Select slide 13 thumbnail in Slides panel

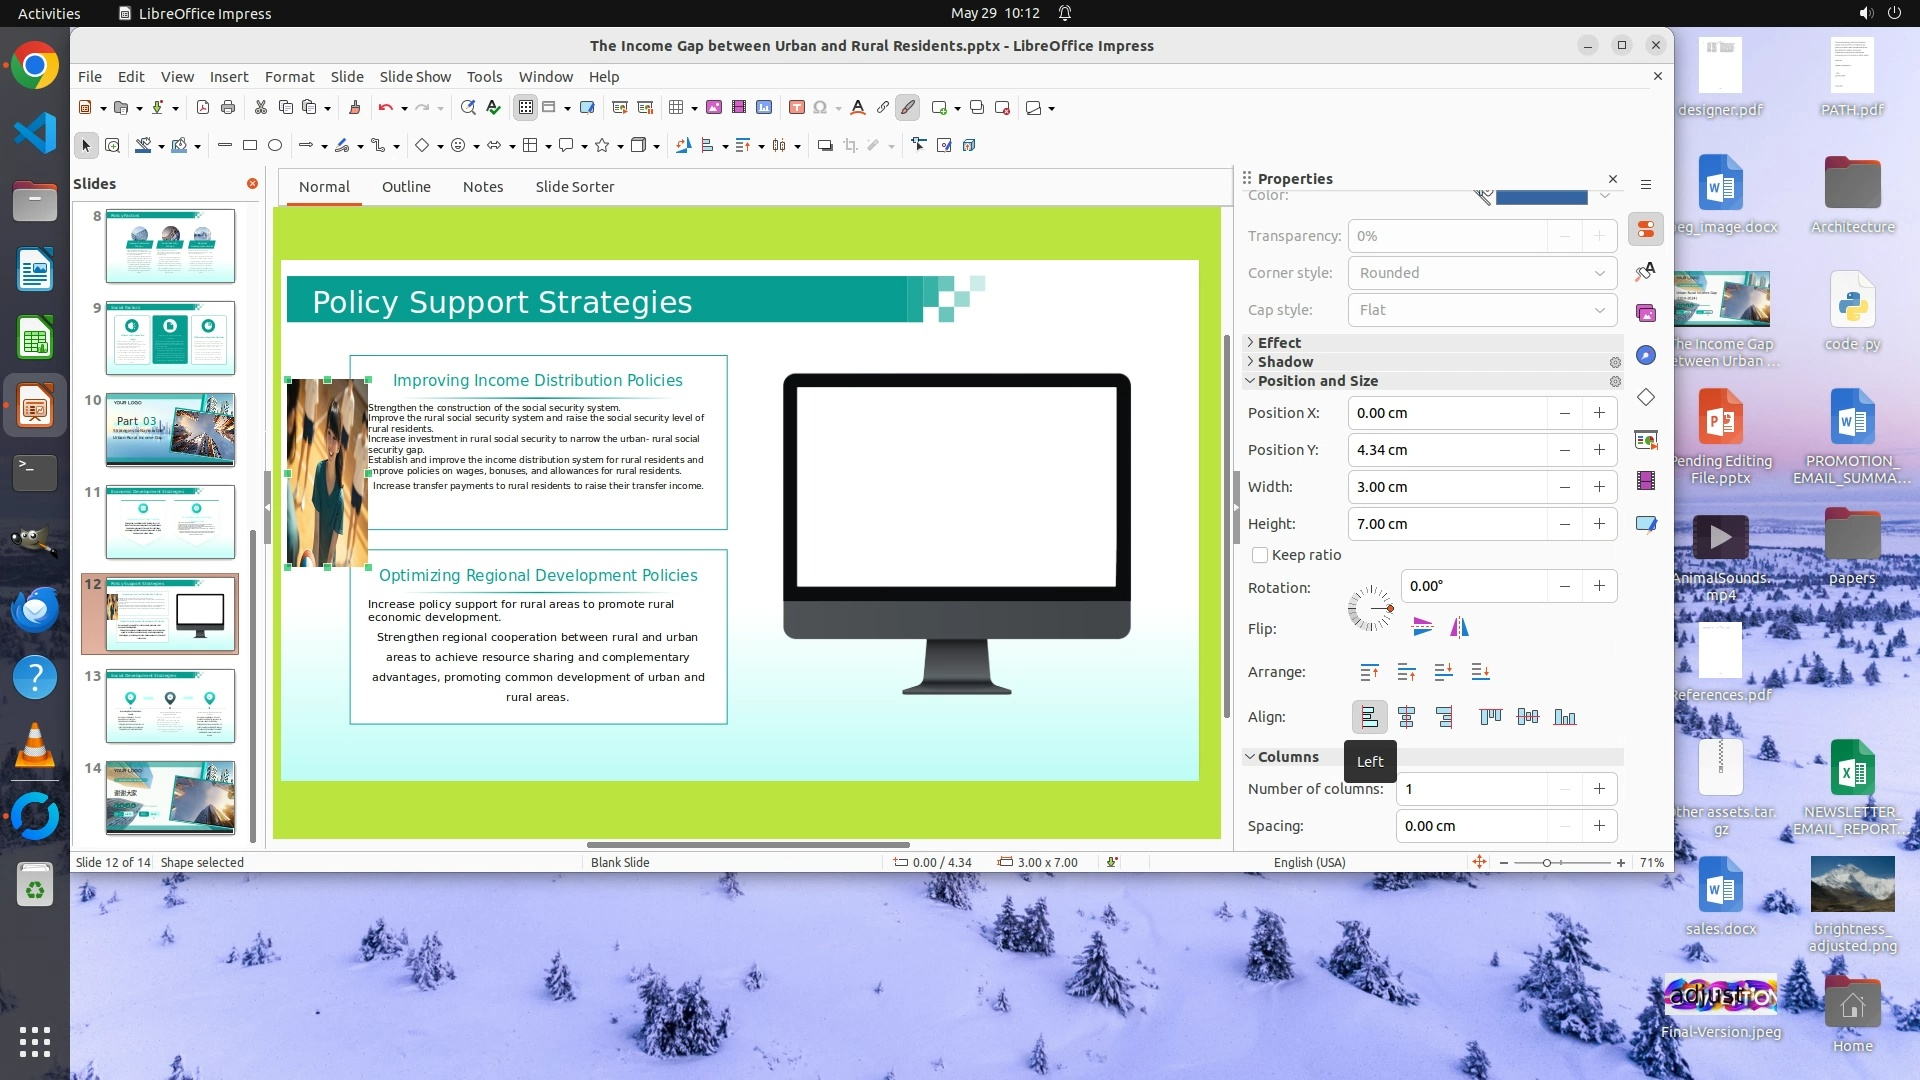170,706
